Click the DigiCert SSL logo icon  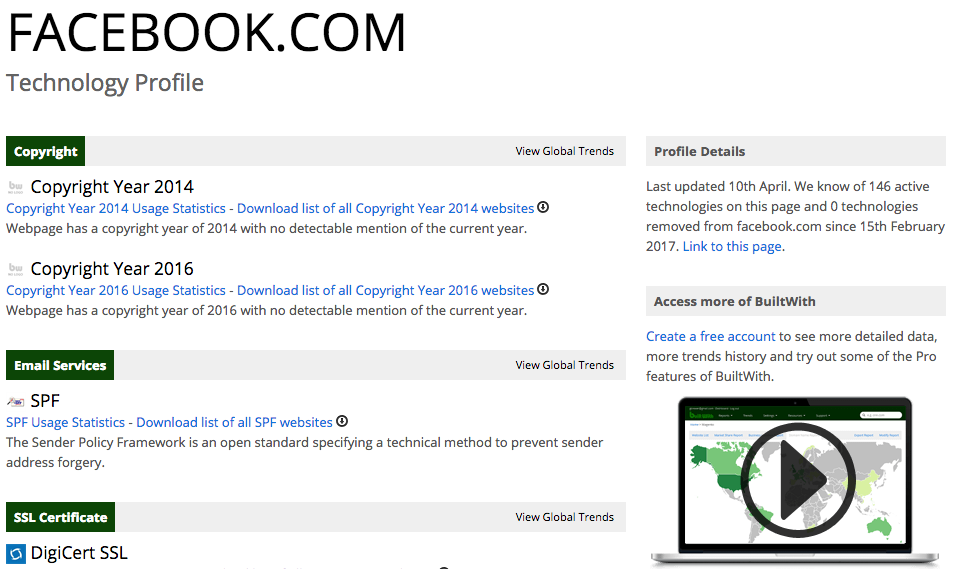coord(16,553)
